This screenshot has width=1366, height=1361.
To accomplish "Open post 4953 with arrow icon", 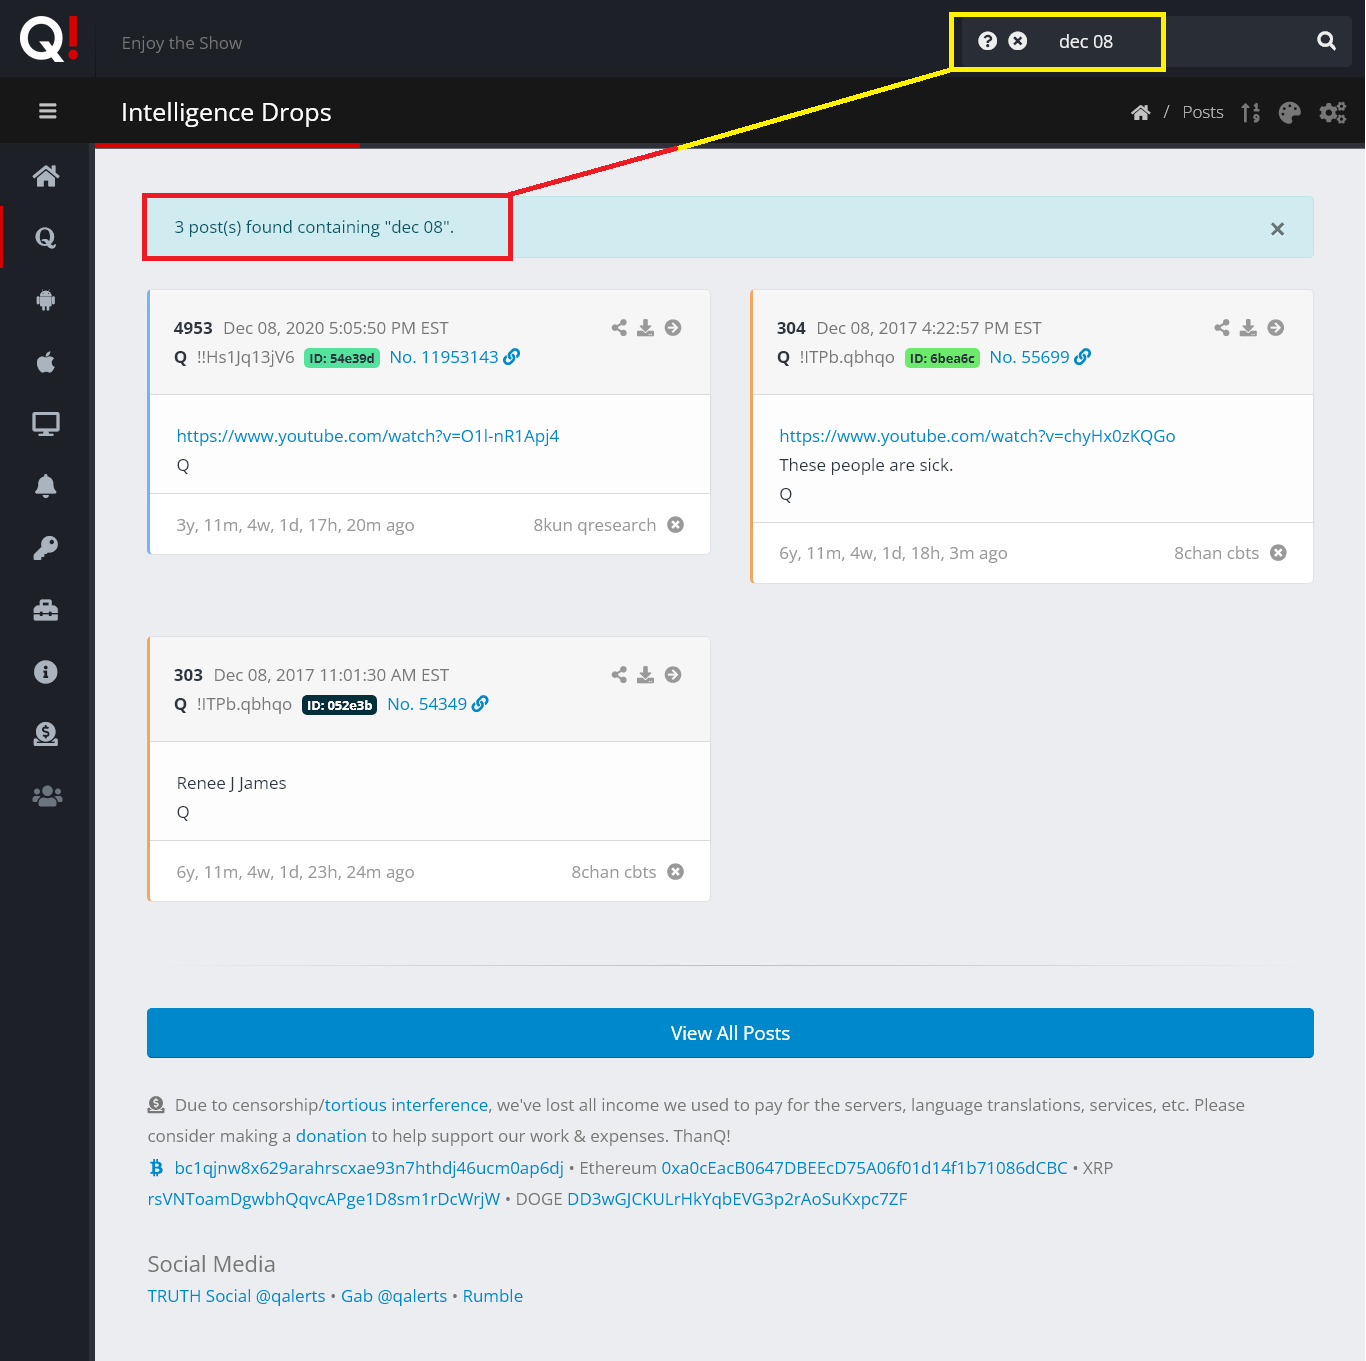I will [673, 328].
